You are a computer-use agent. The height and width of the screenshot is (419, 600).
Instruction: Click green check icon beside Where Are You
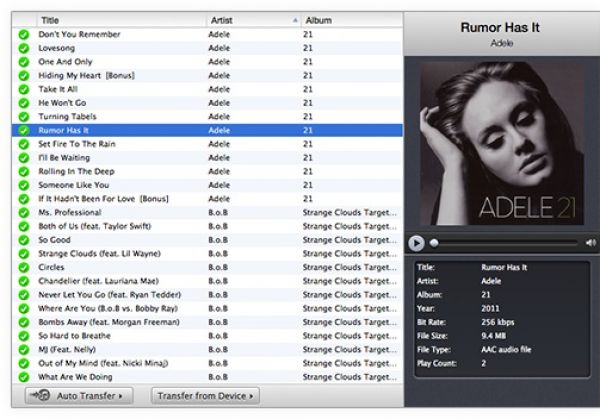(24, 309)
